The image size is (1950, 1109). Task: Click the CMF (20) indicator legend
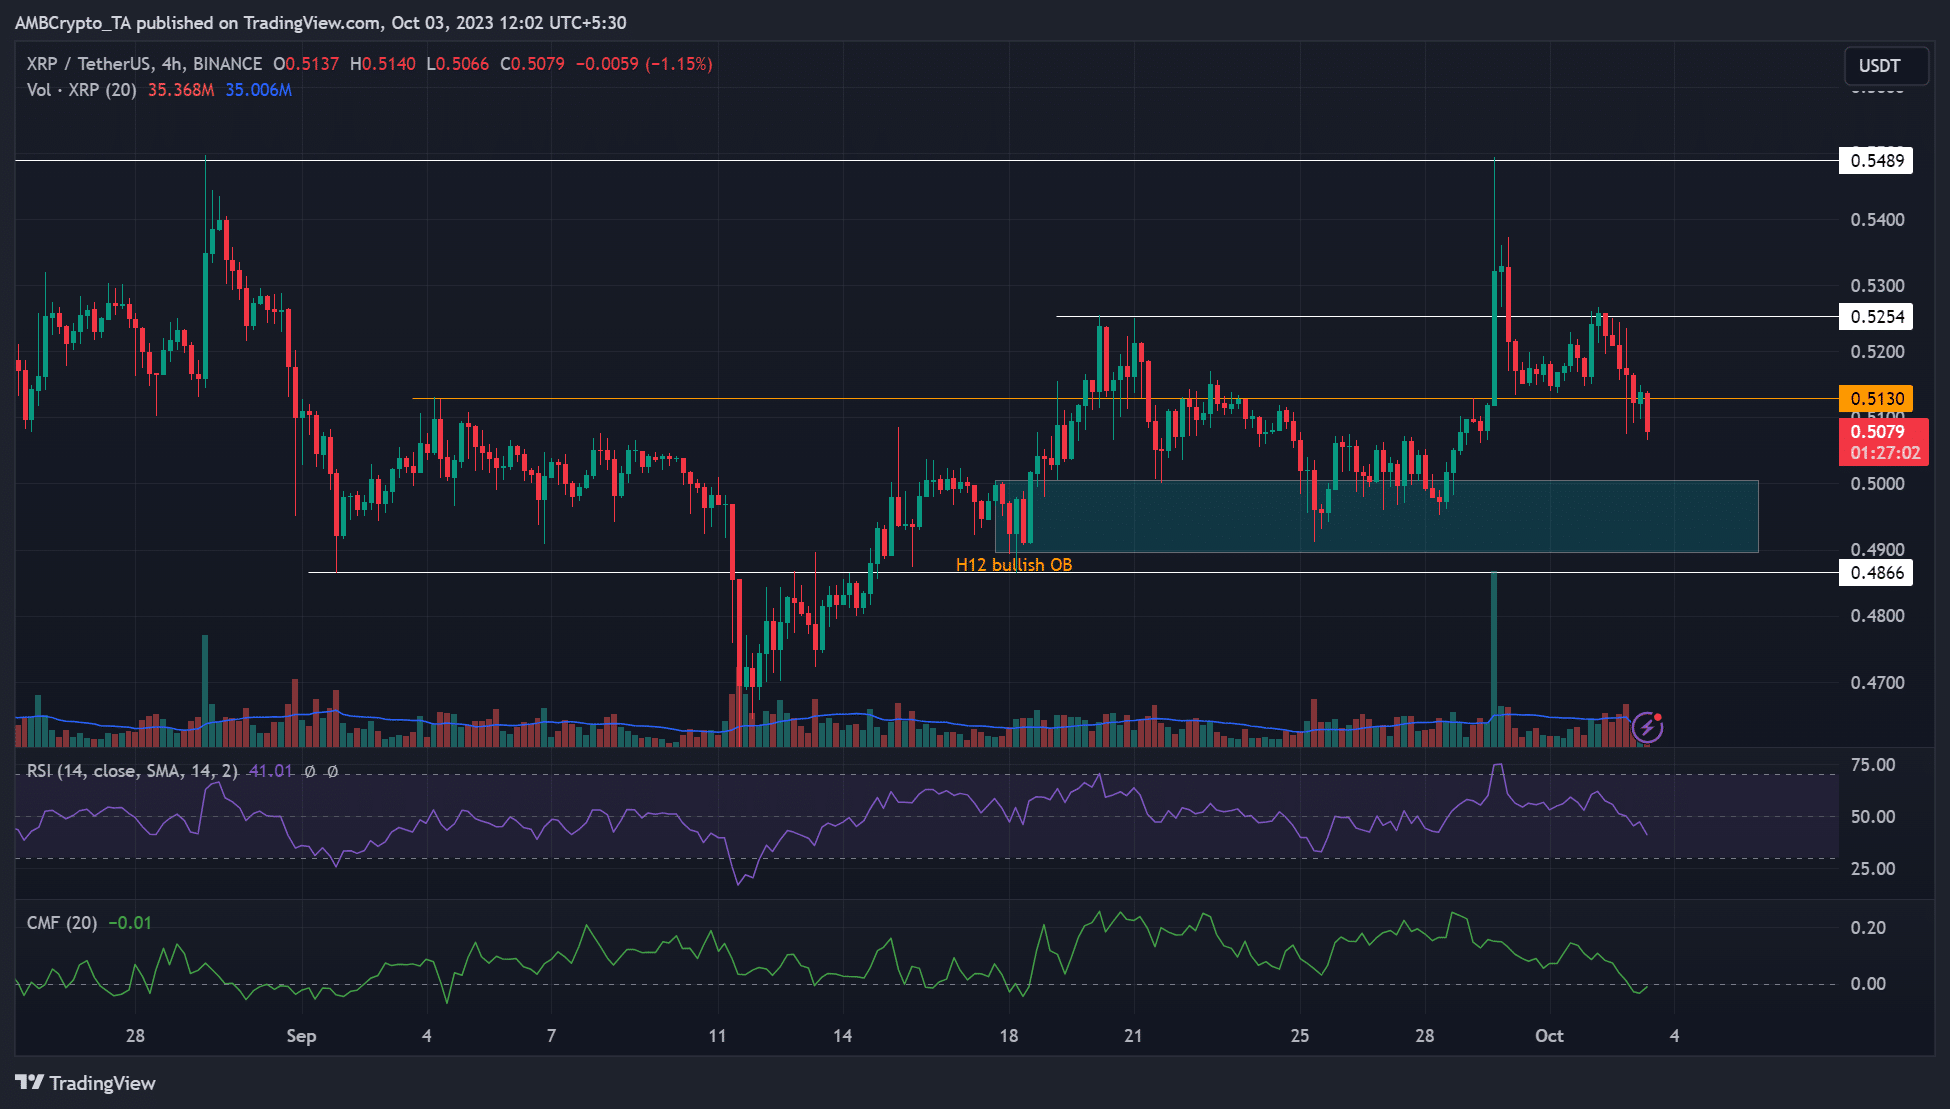pyautogui.click(x=62, y=923)
